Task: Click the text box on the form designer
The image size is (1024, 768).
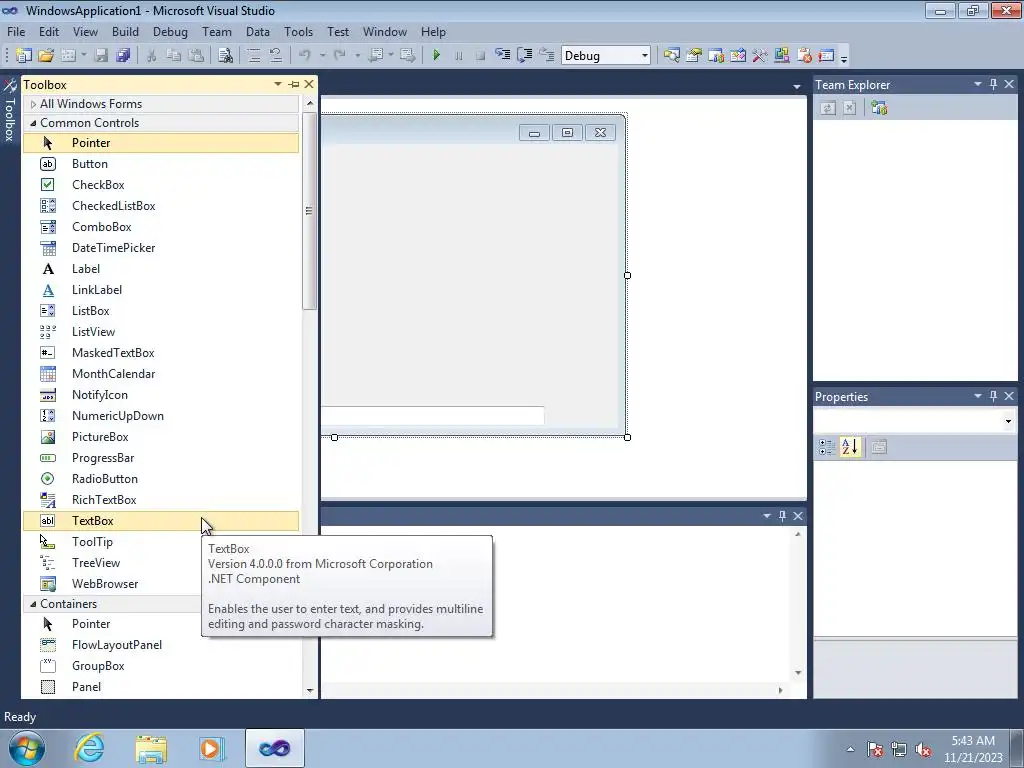Action: pos(432,415)
